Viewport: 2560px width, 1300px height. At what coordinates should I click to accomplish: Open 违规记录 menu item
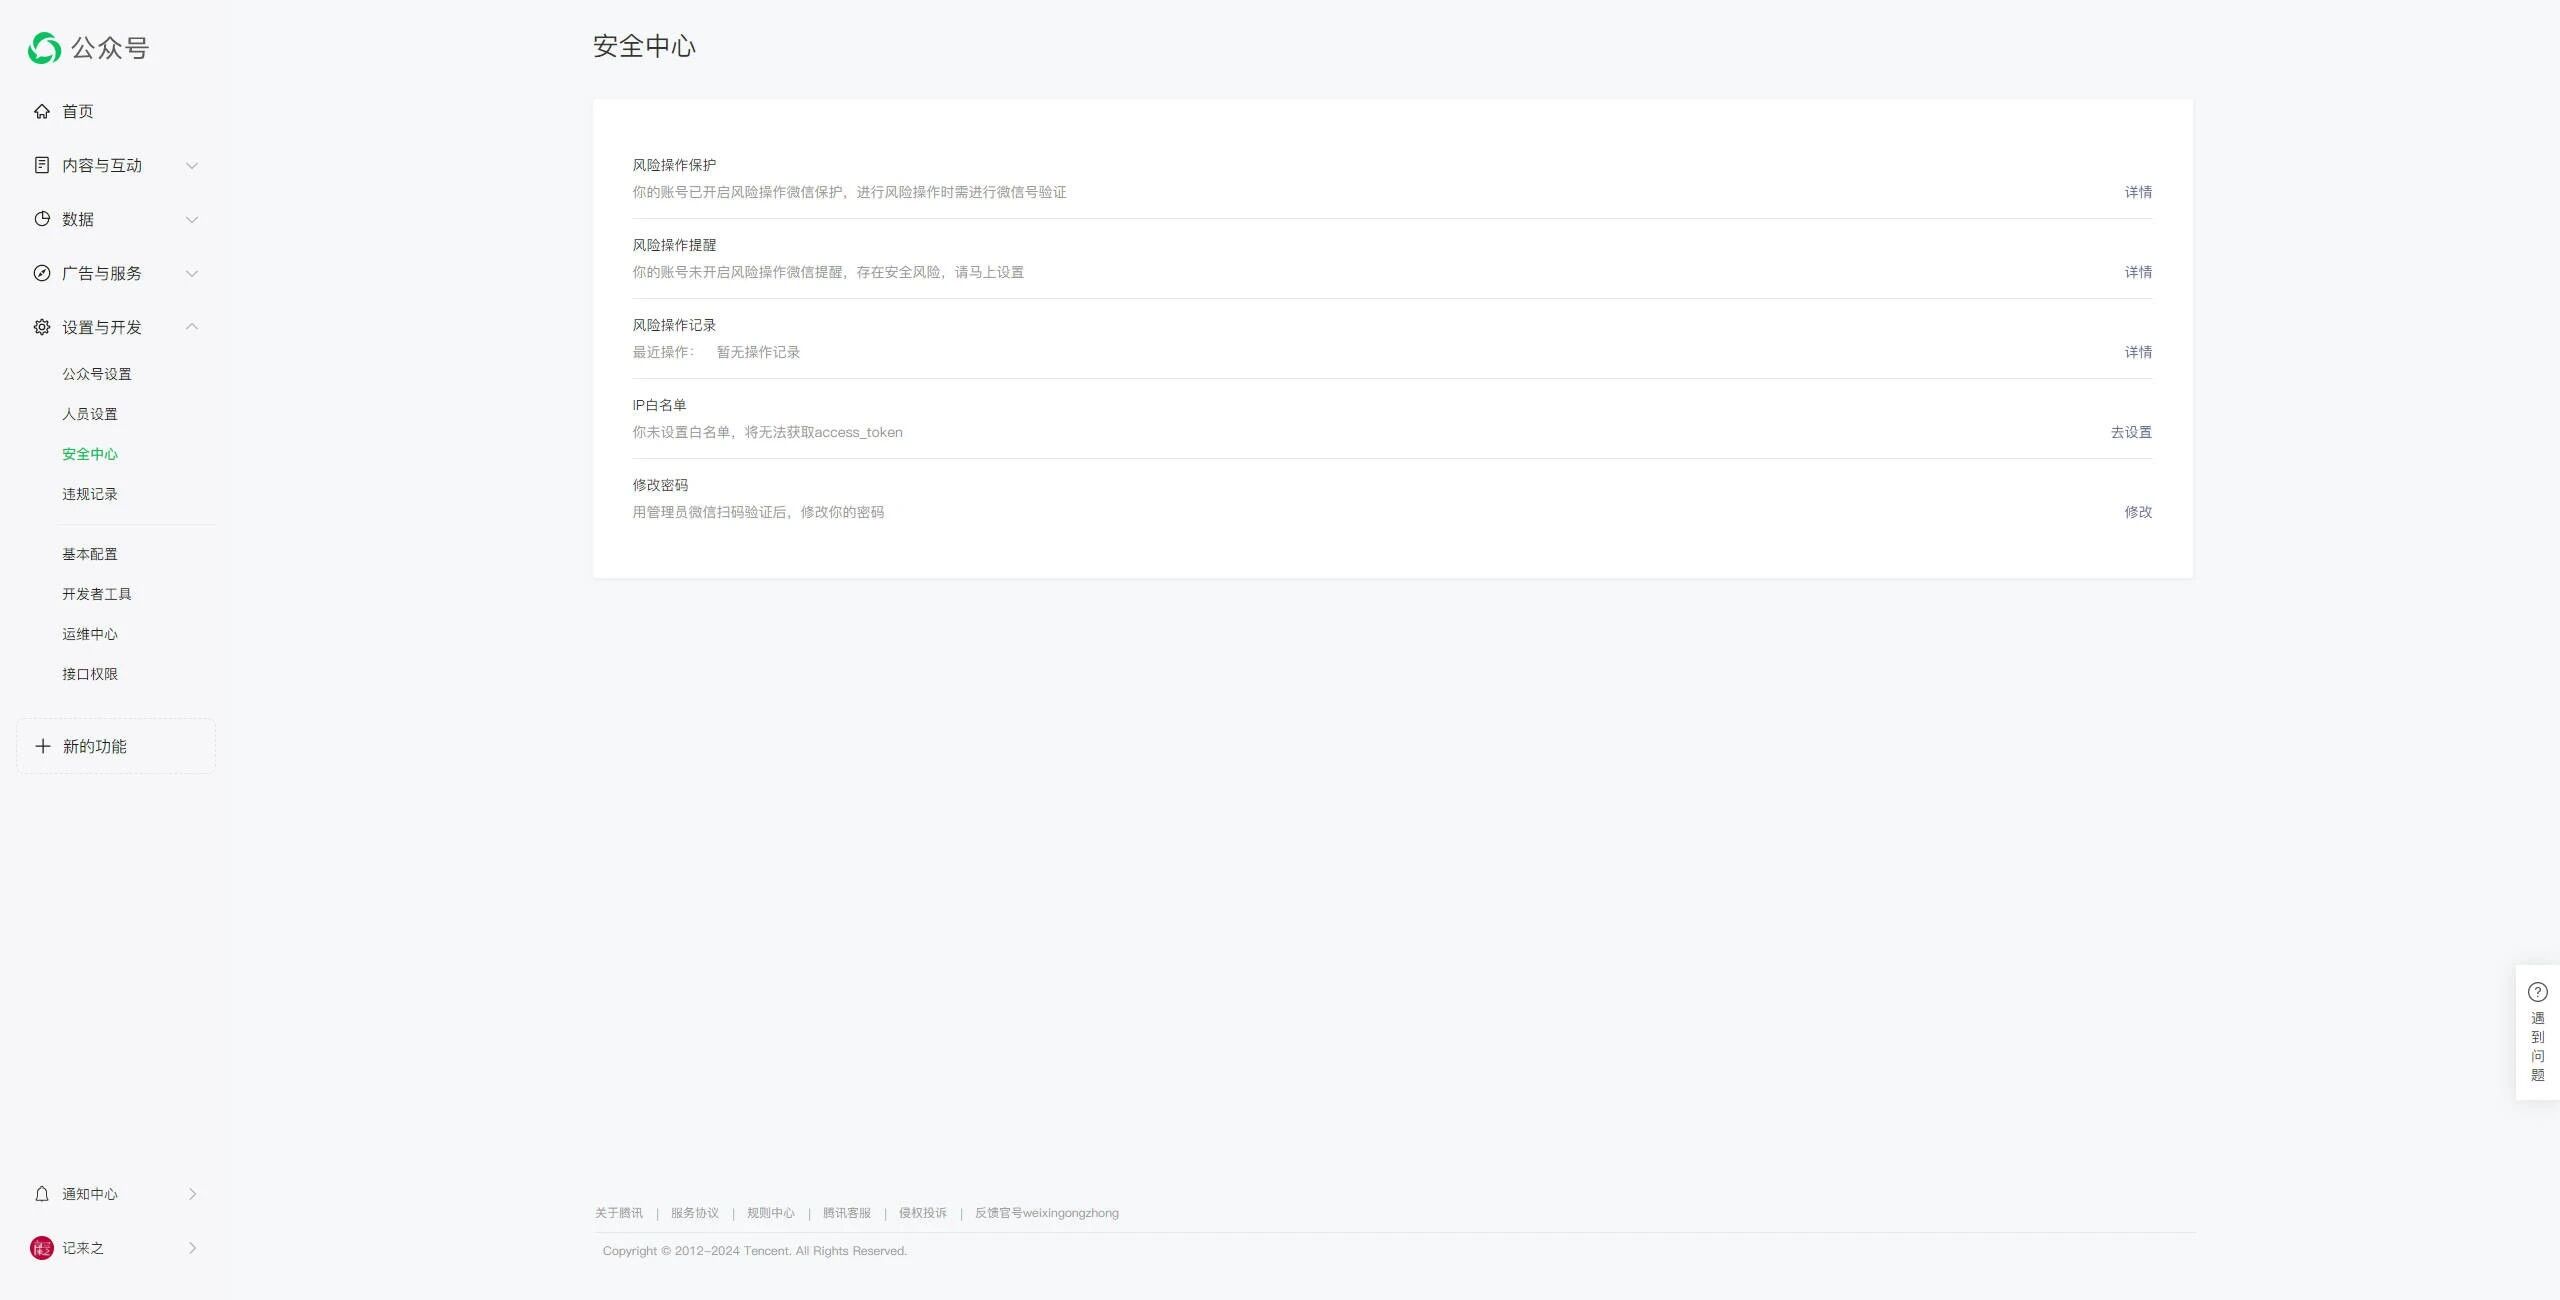[x=90, y=494]
